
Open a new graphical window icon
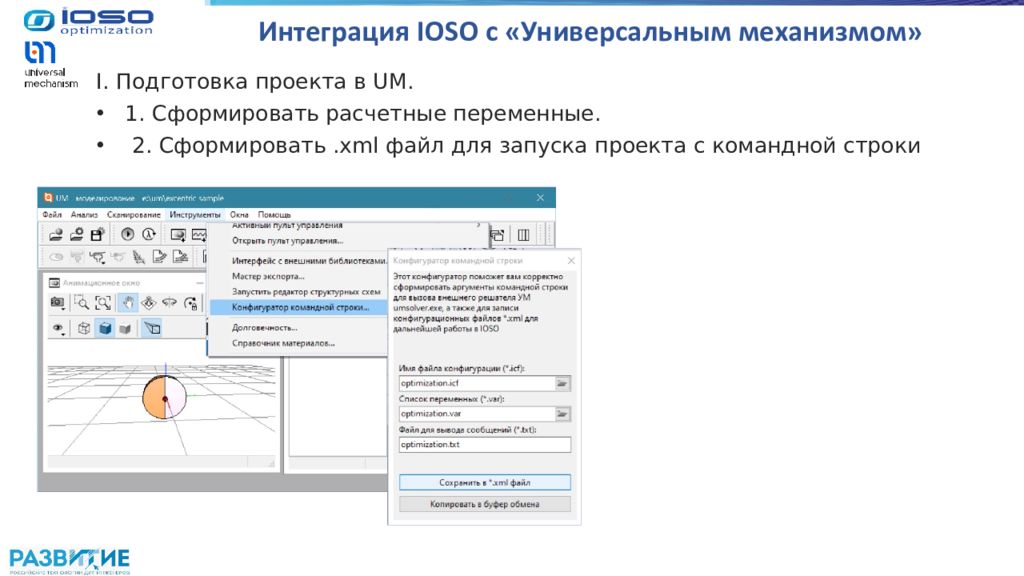(x=199, y=234)
